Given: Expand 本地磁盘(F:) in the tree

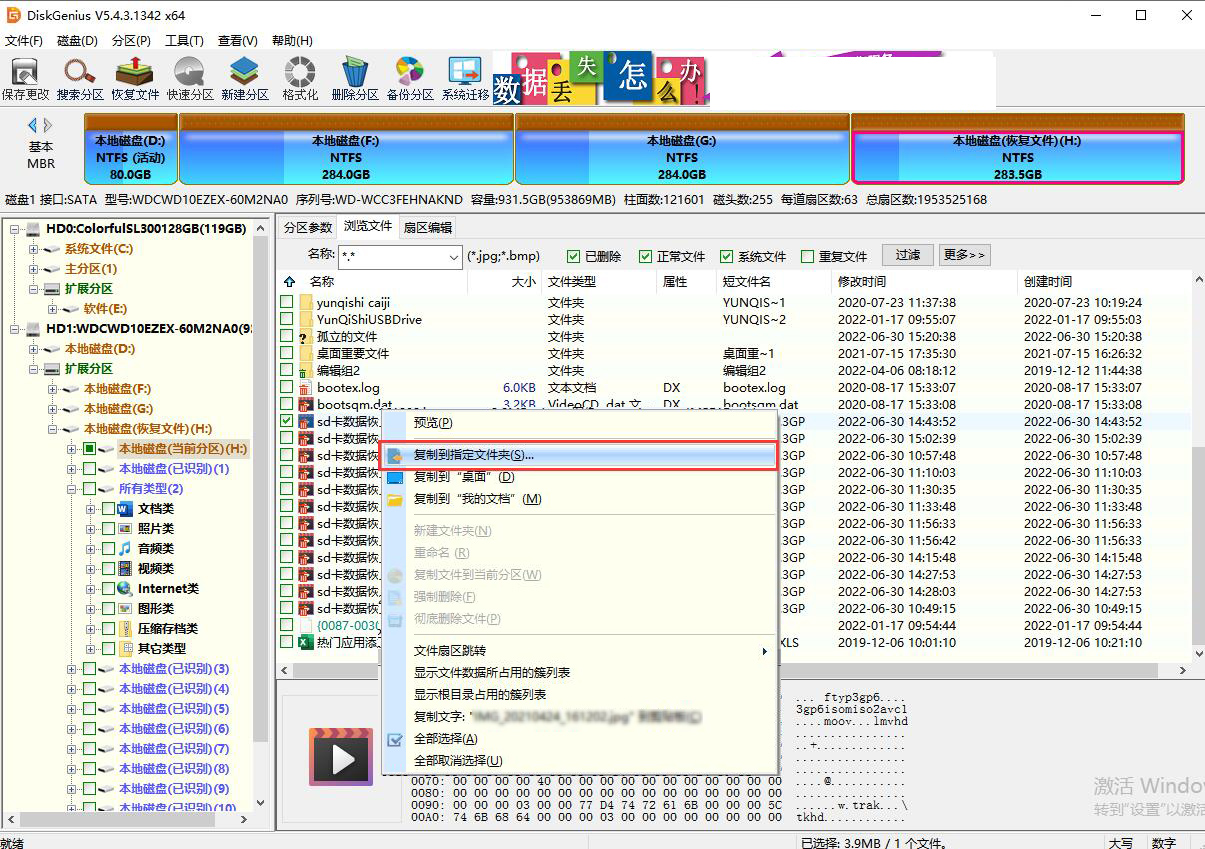Looking at the screenshot, I should (x=53, y=389).
